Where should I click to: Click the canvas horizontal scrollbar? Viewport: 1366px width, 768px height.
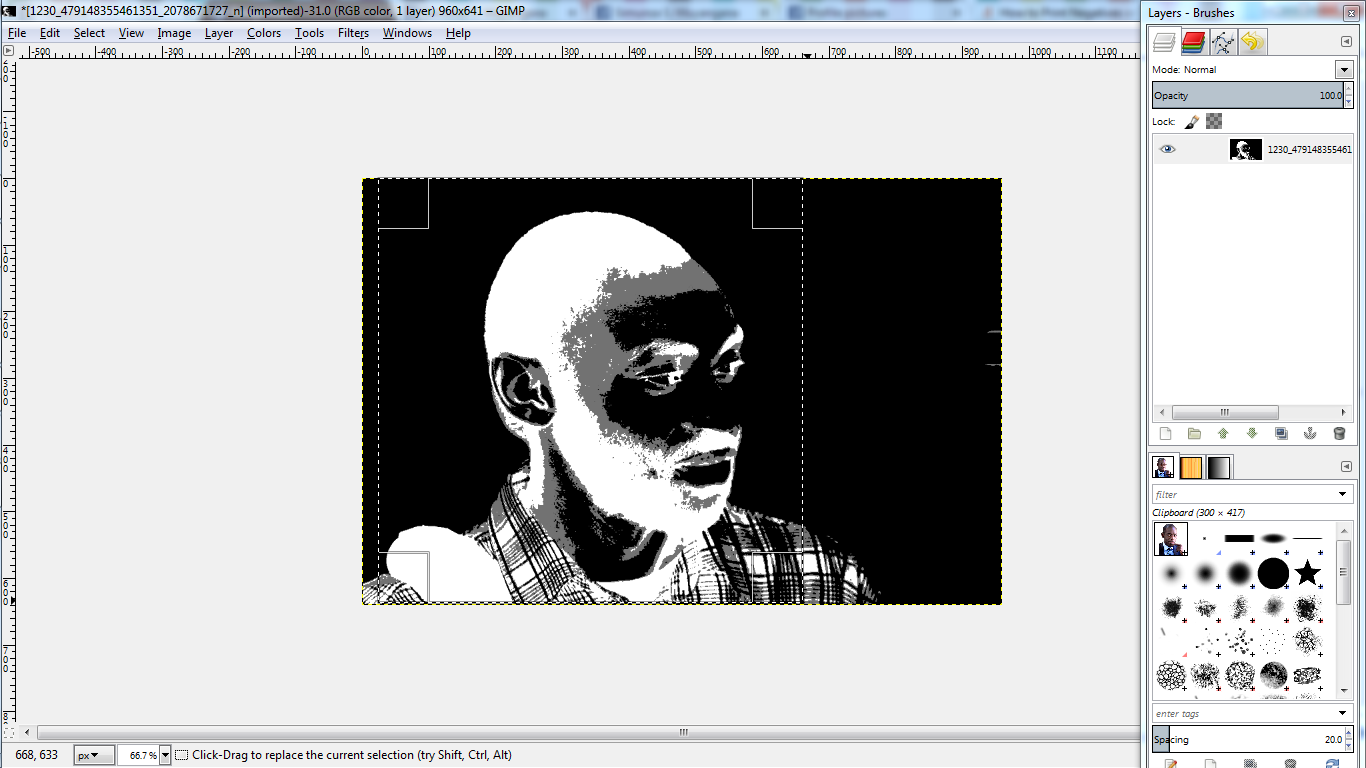coord(684,732)
